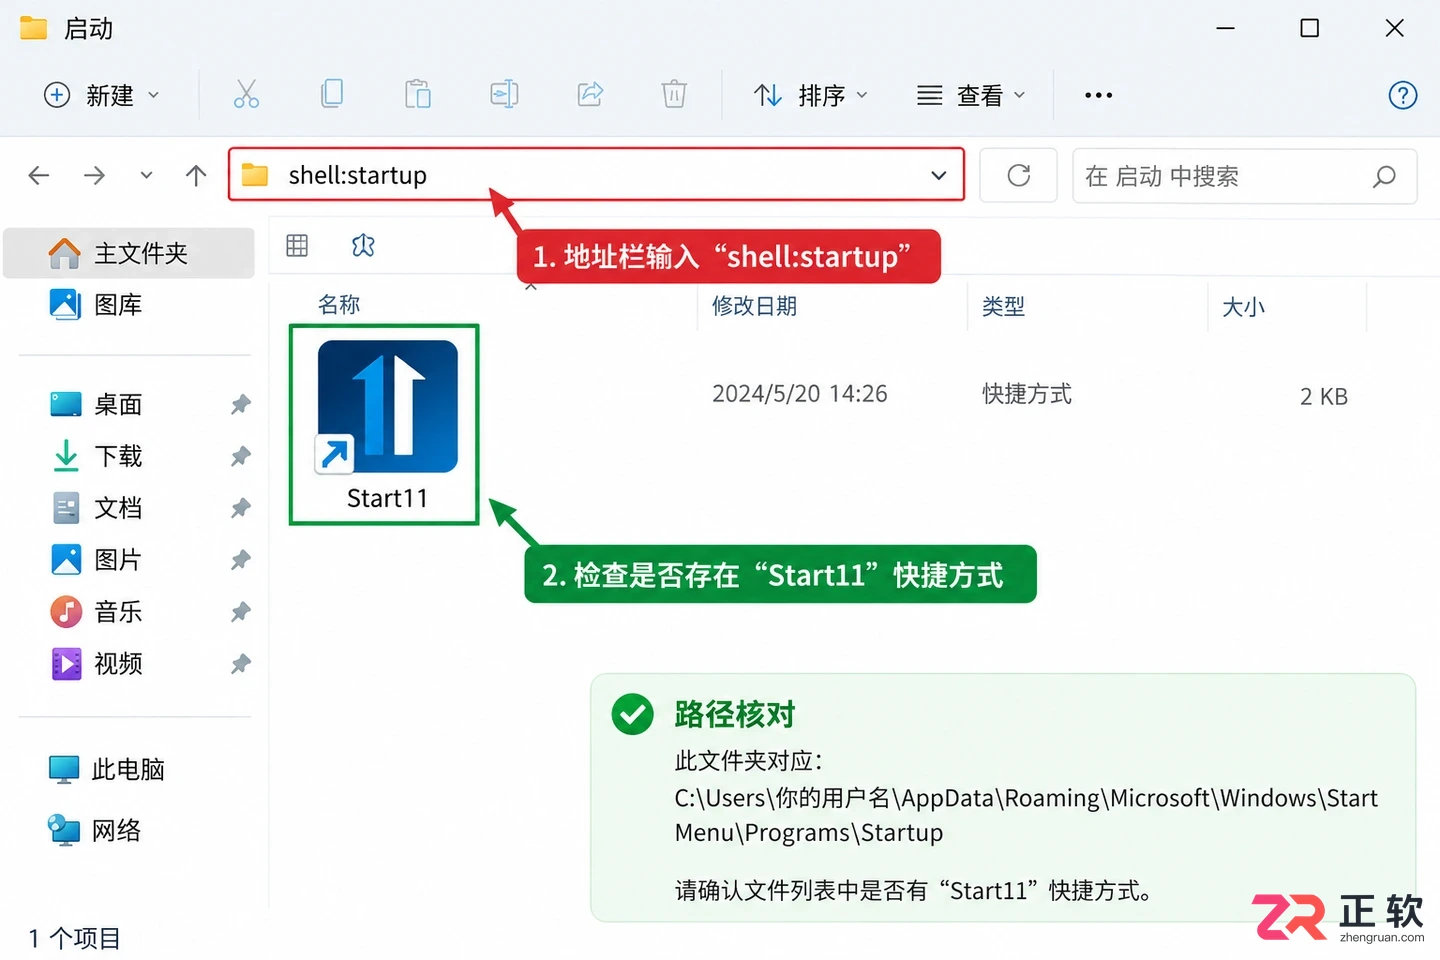Sort by the 类型 column header

1003,306
